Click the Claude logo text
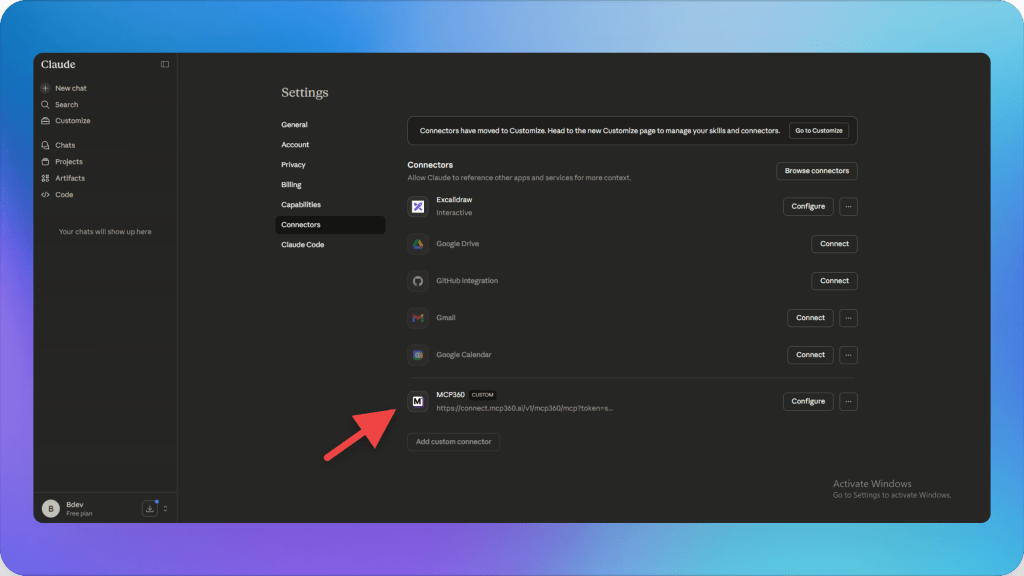The image size is (1024, 576). pos(58,64)
